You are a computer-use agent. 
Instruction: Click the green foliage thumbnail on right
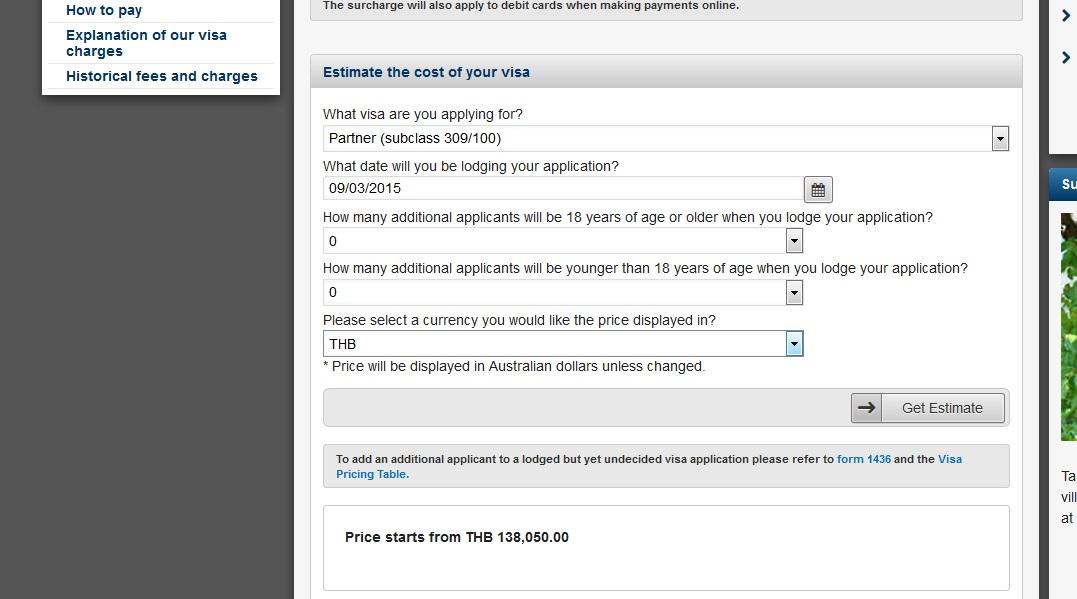click(1069, 326)
